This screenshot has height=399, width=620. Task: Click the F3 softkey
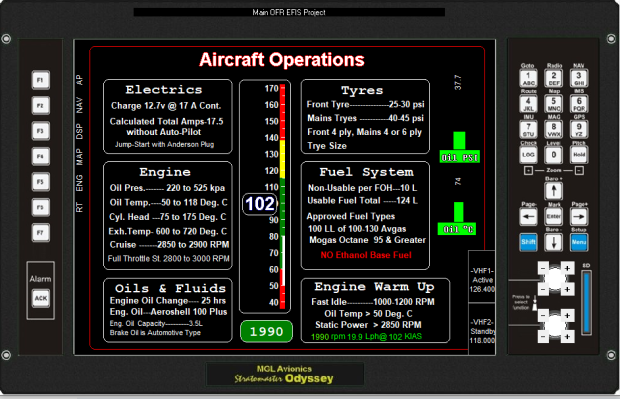[41, 131]
